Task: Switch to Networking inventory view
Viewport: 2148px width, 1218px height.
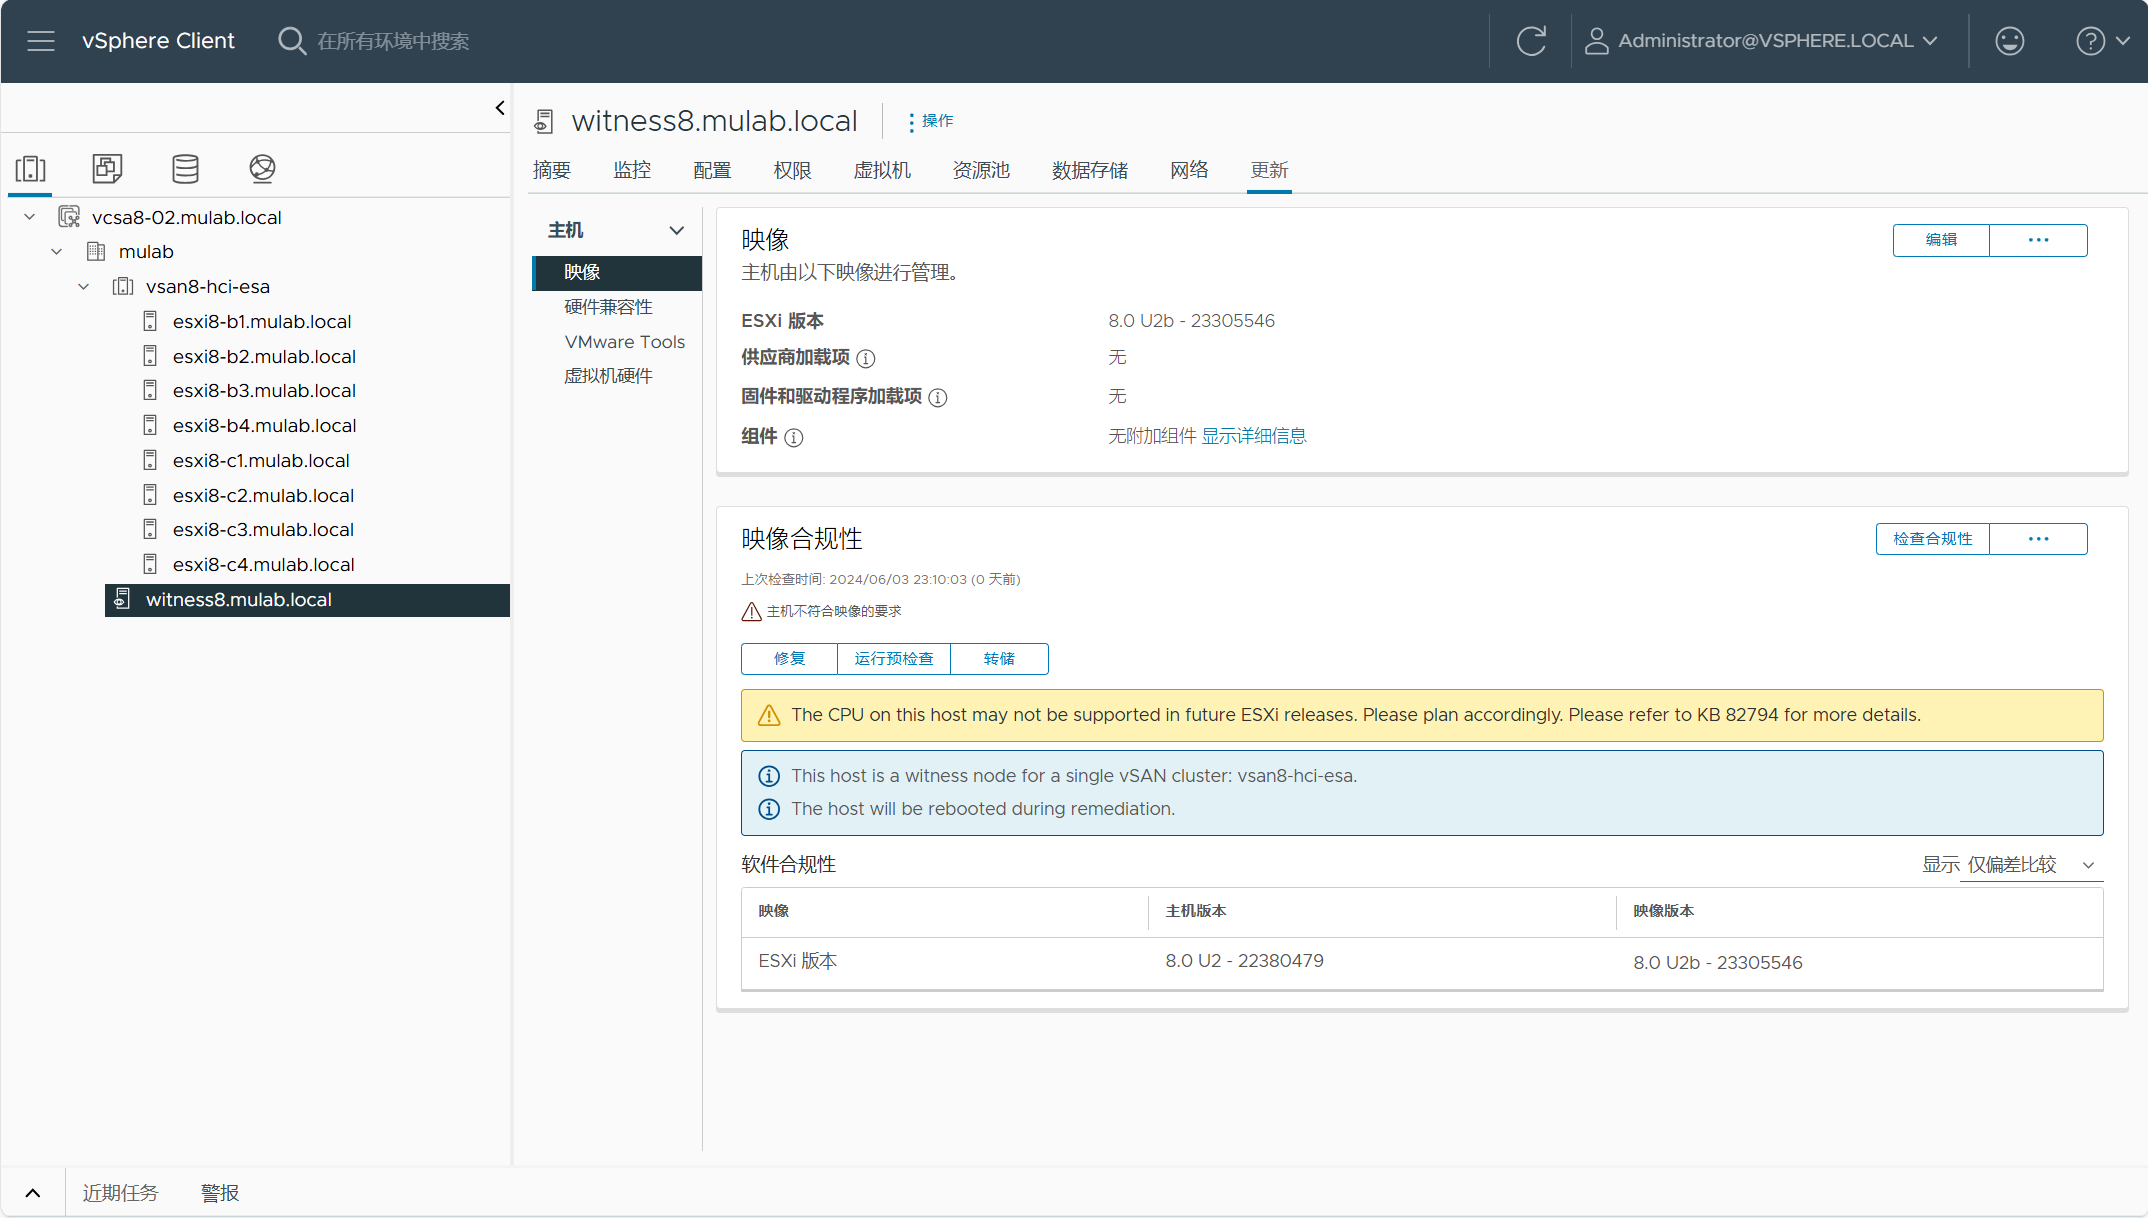Action: point(262,169)
